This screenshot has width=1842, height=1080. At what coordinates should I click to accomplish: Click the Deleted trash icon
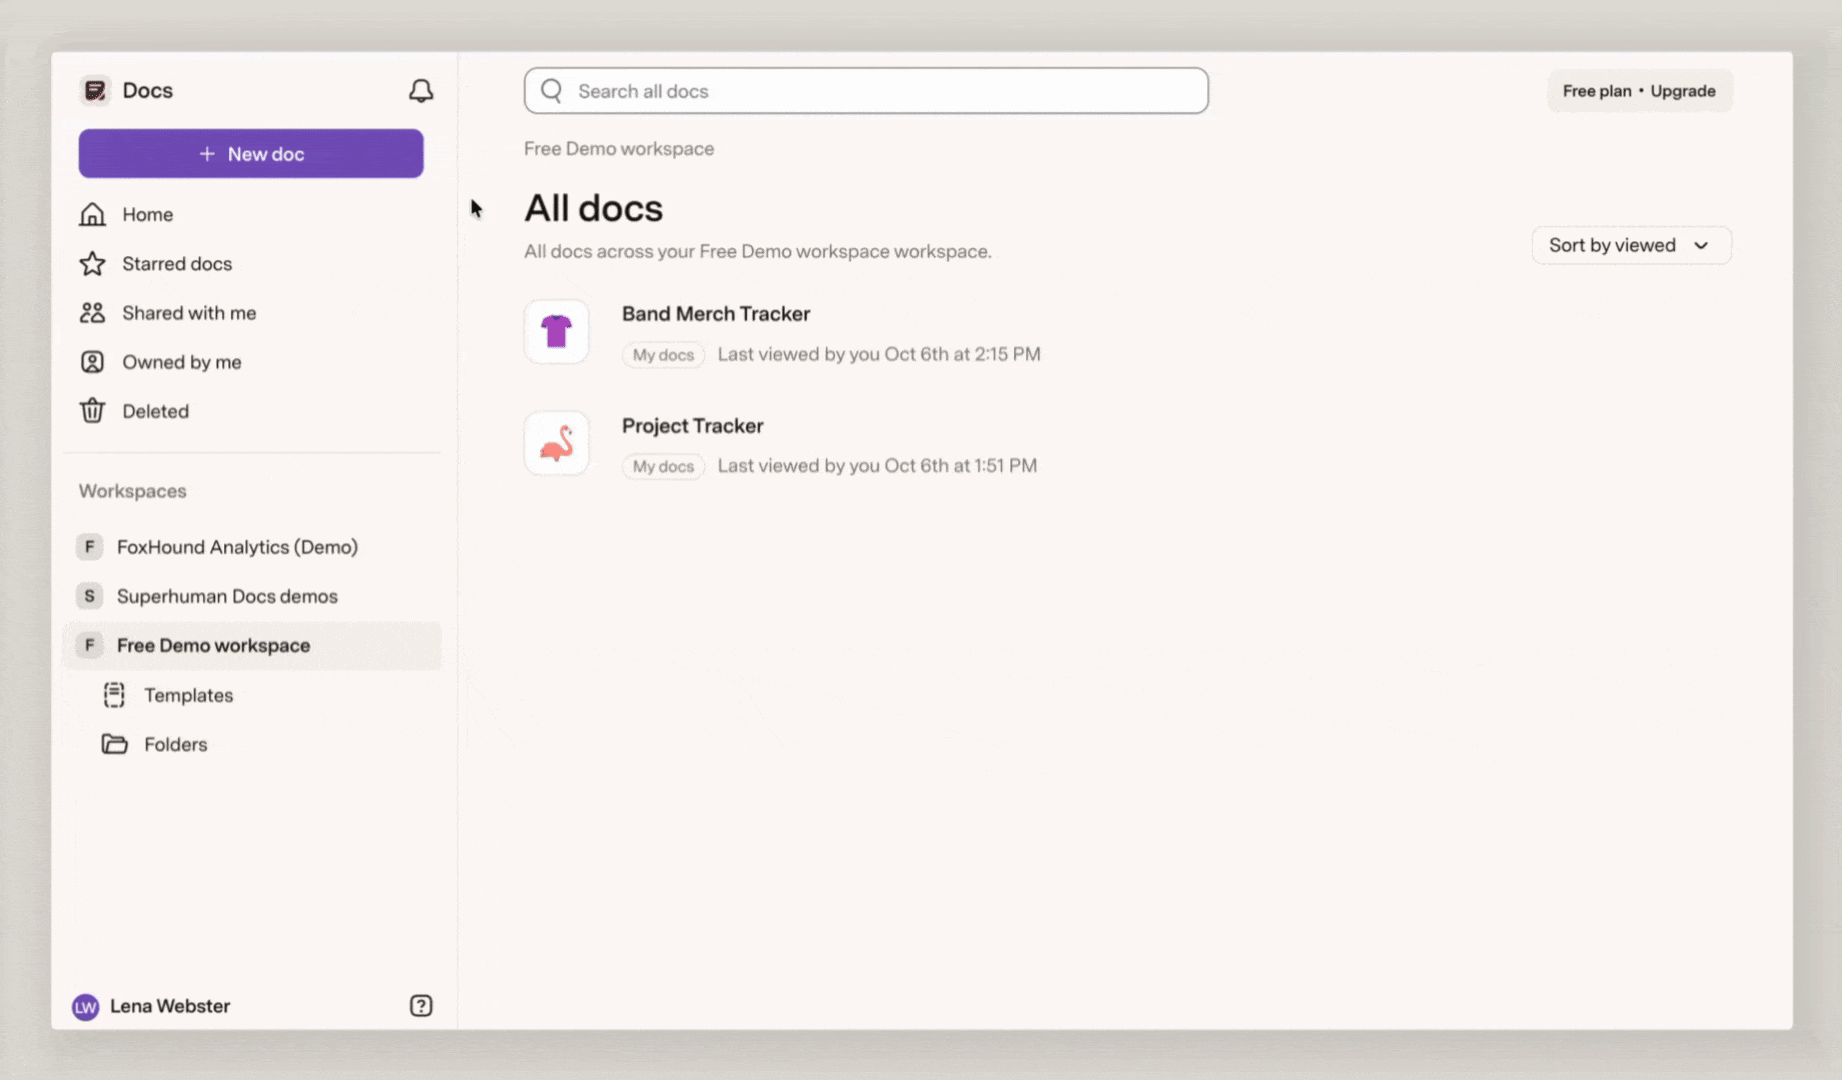coord(92,411)
